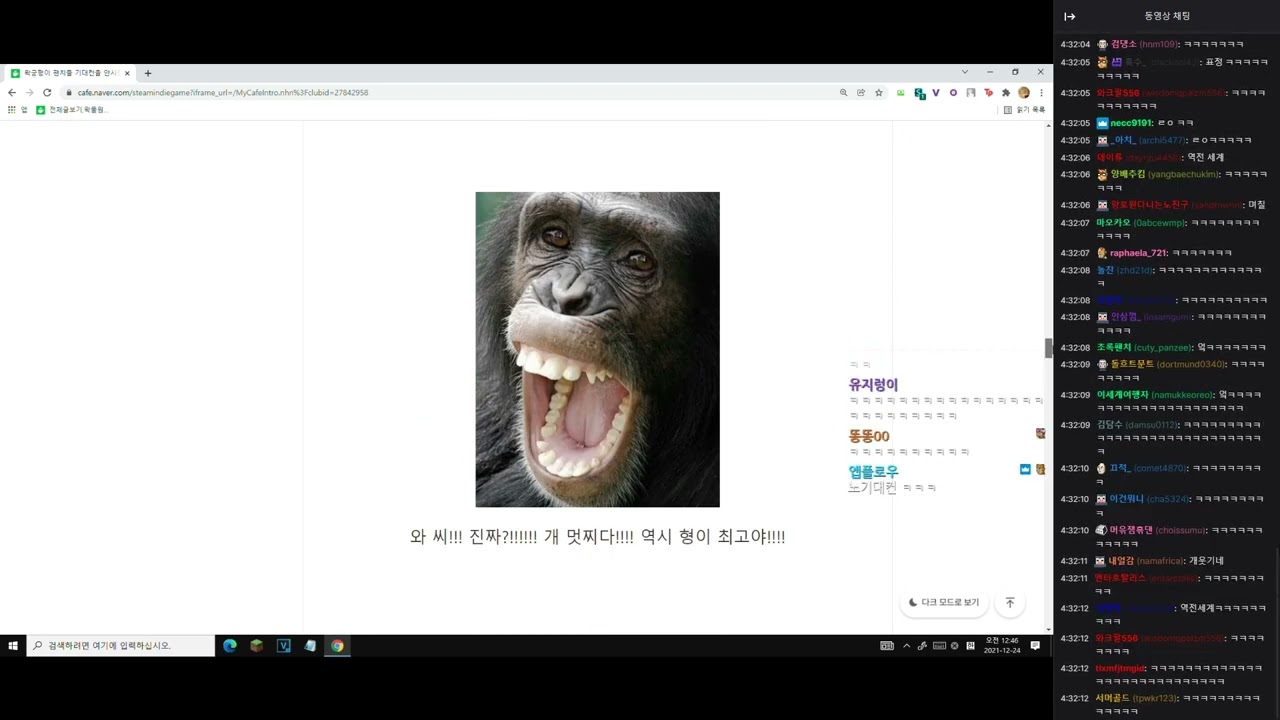Expand the system tray hidden icons chevron
The image size is (1280, 720).
click(x=906, y=646)
